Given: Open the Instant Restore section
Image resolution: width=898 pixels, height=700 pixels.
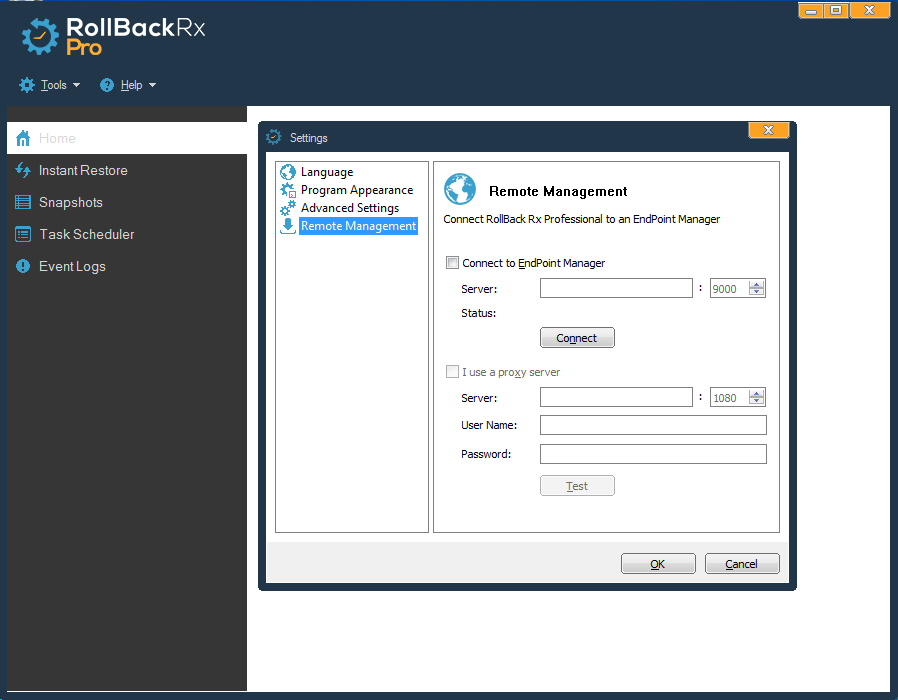Looking at the screenshot, I should [x=127, y=170].
